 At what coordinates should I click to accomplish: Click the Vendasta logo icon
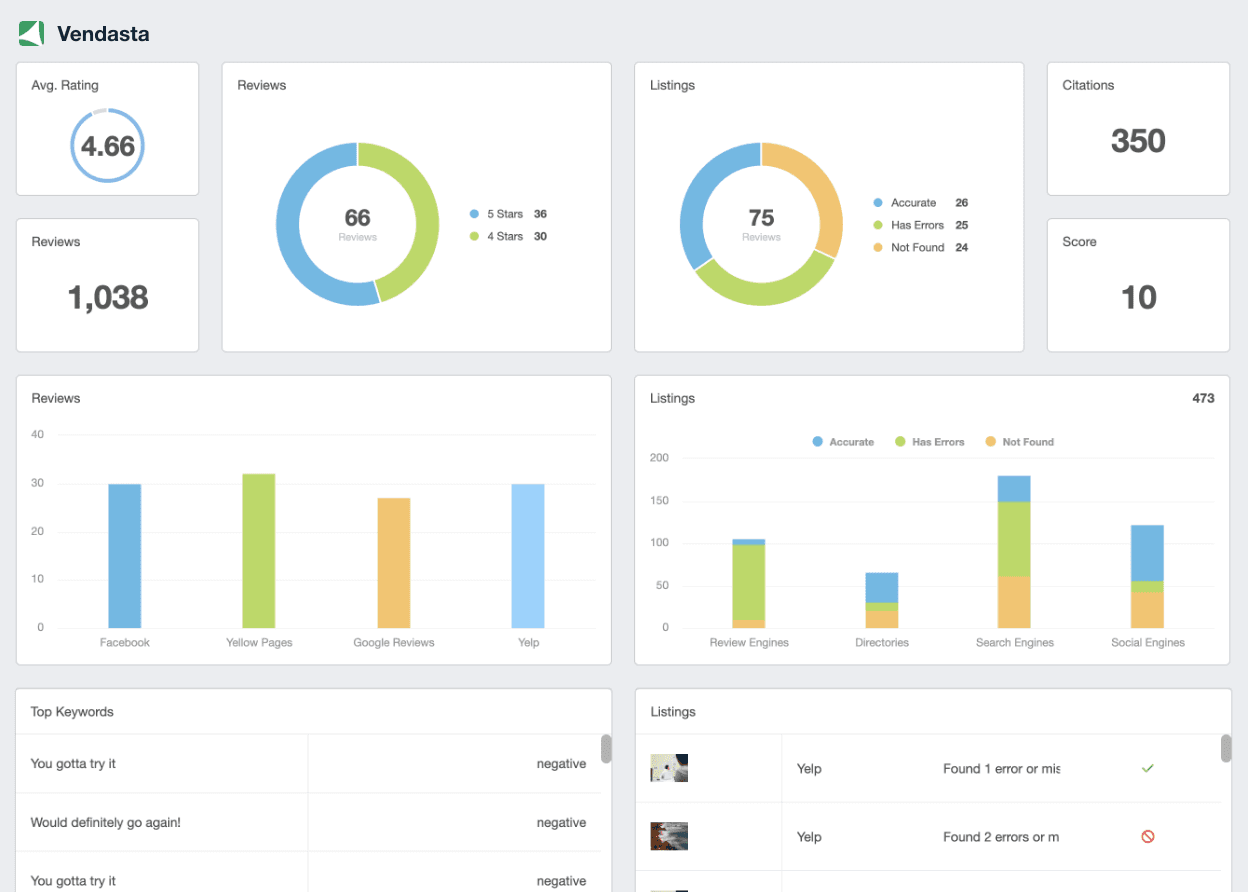[x=30, y=33]
